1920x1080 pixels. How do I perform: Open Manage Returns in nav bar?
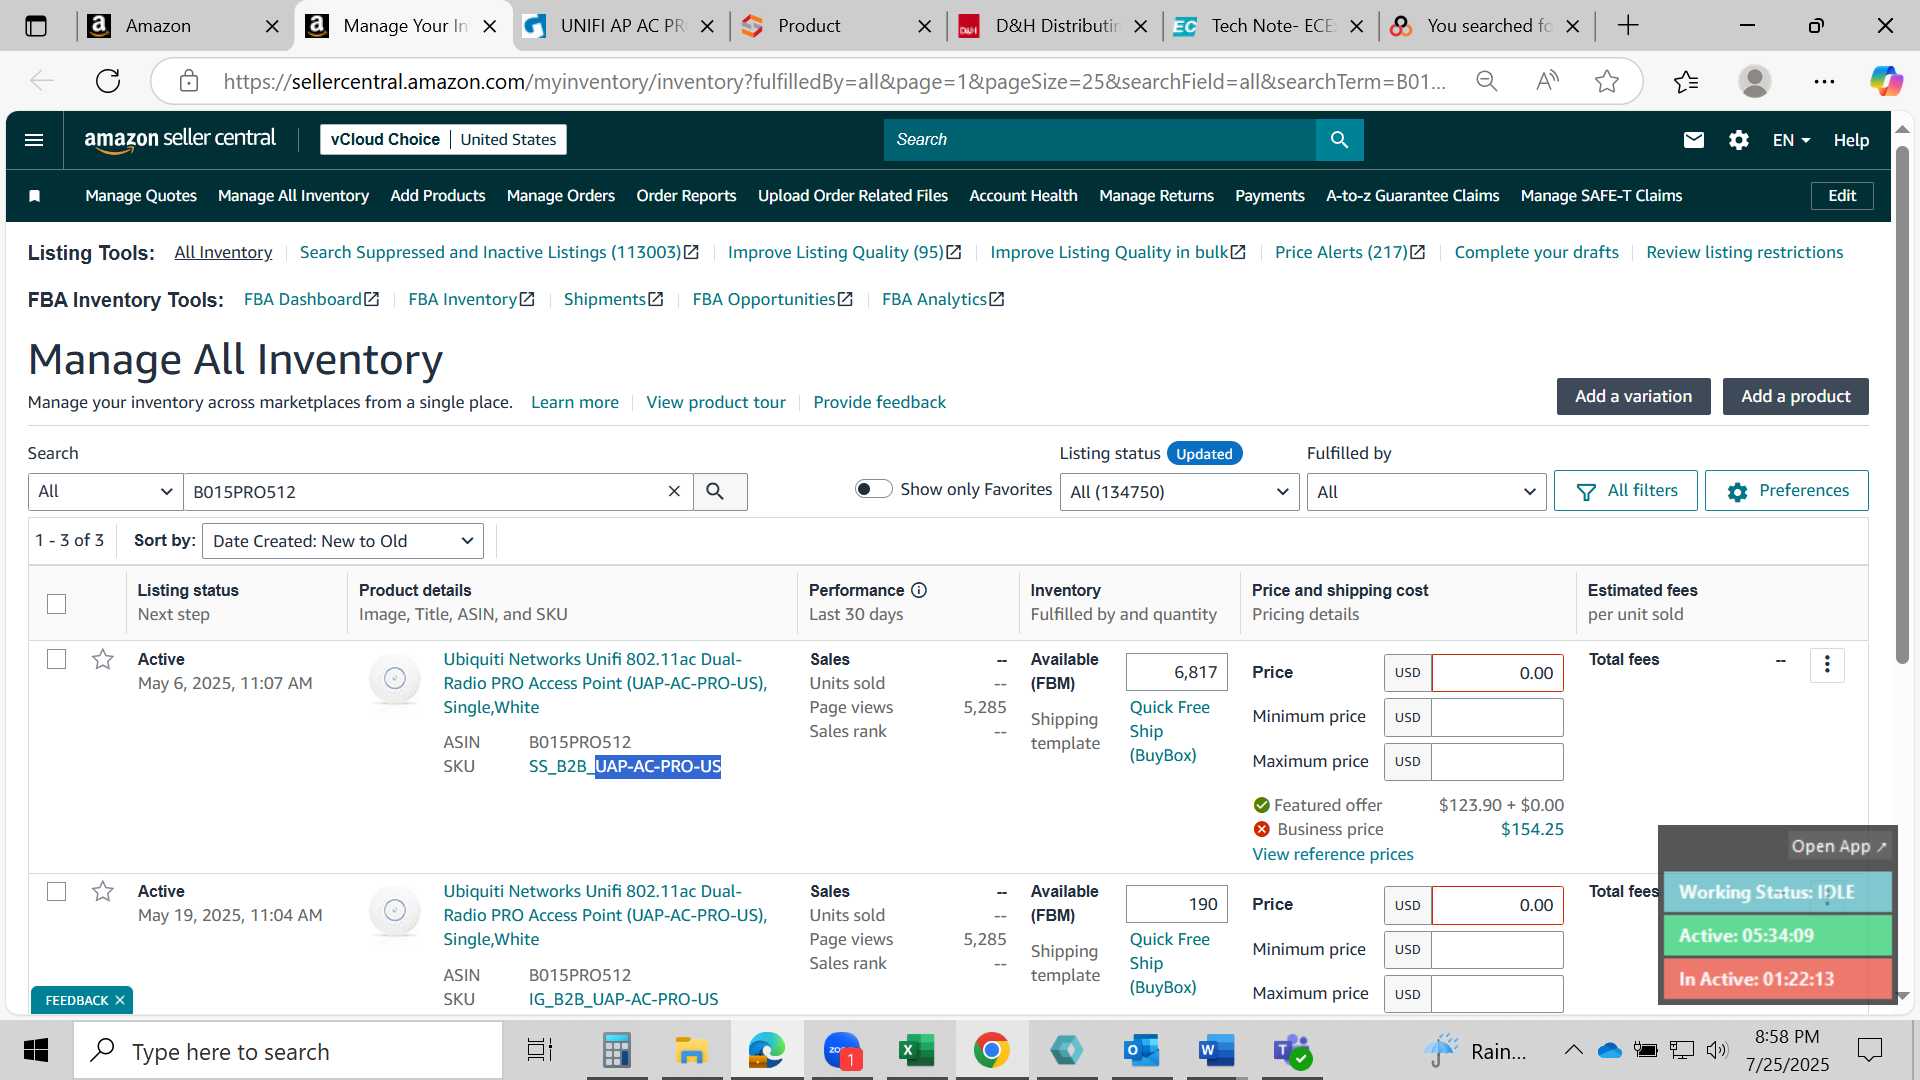(x=1156, y=196)
